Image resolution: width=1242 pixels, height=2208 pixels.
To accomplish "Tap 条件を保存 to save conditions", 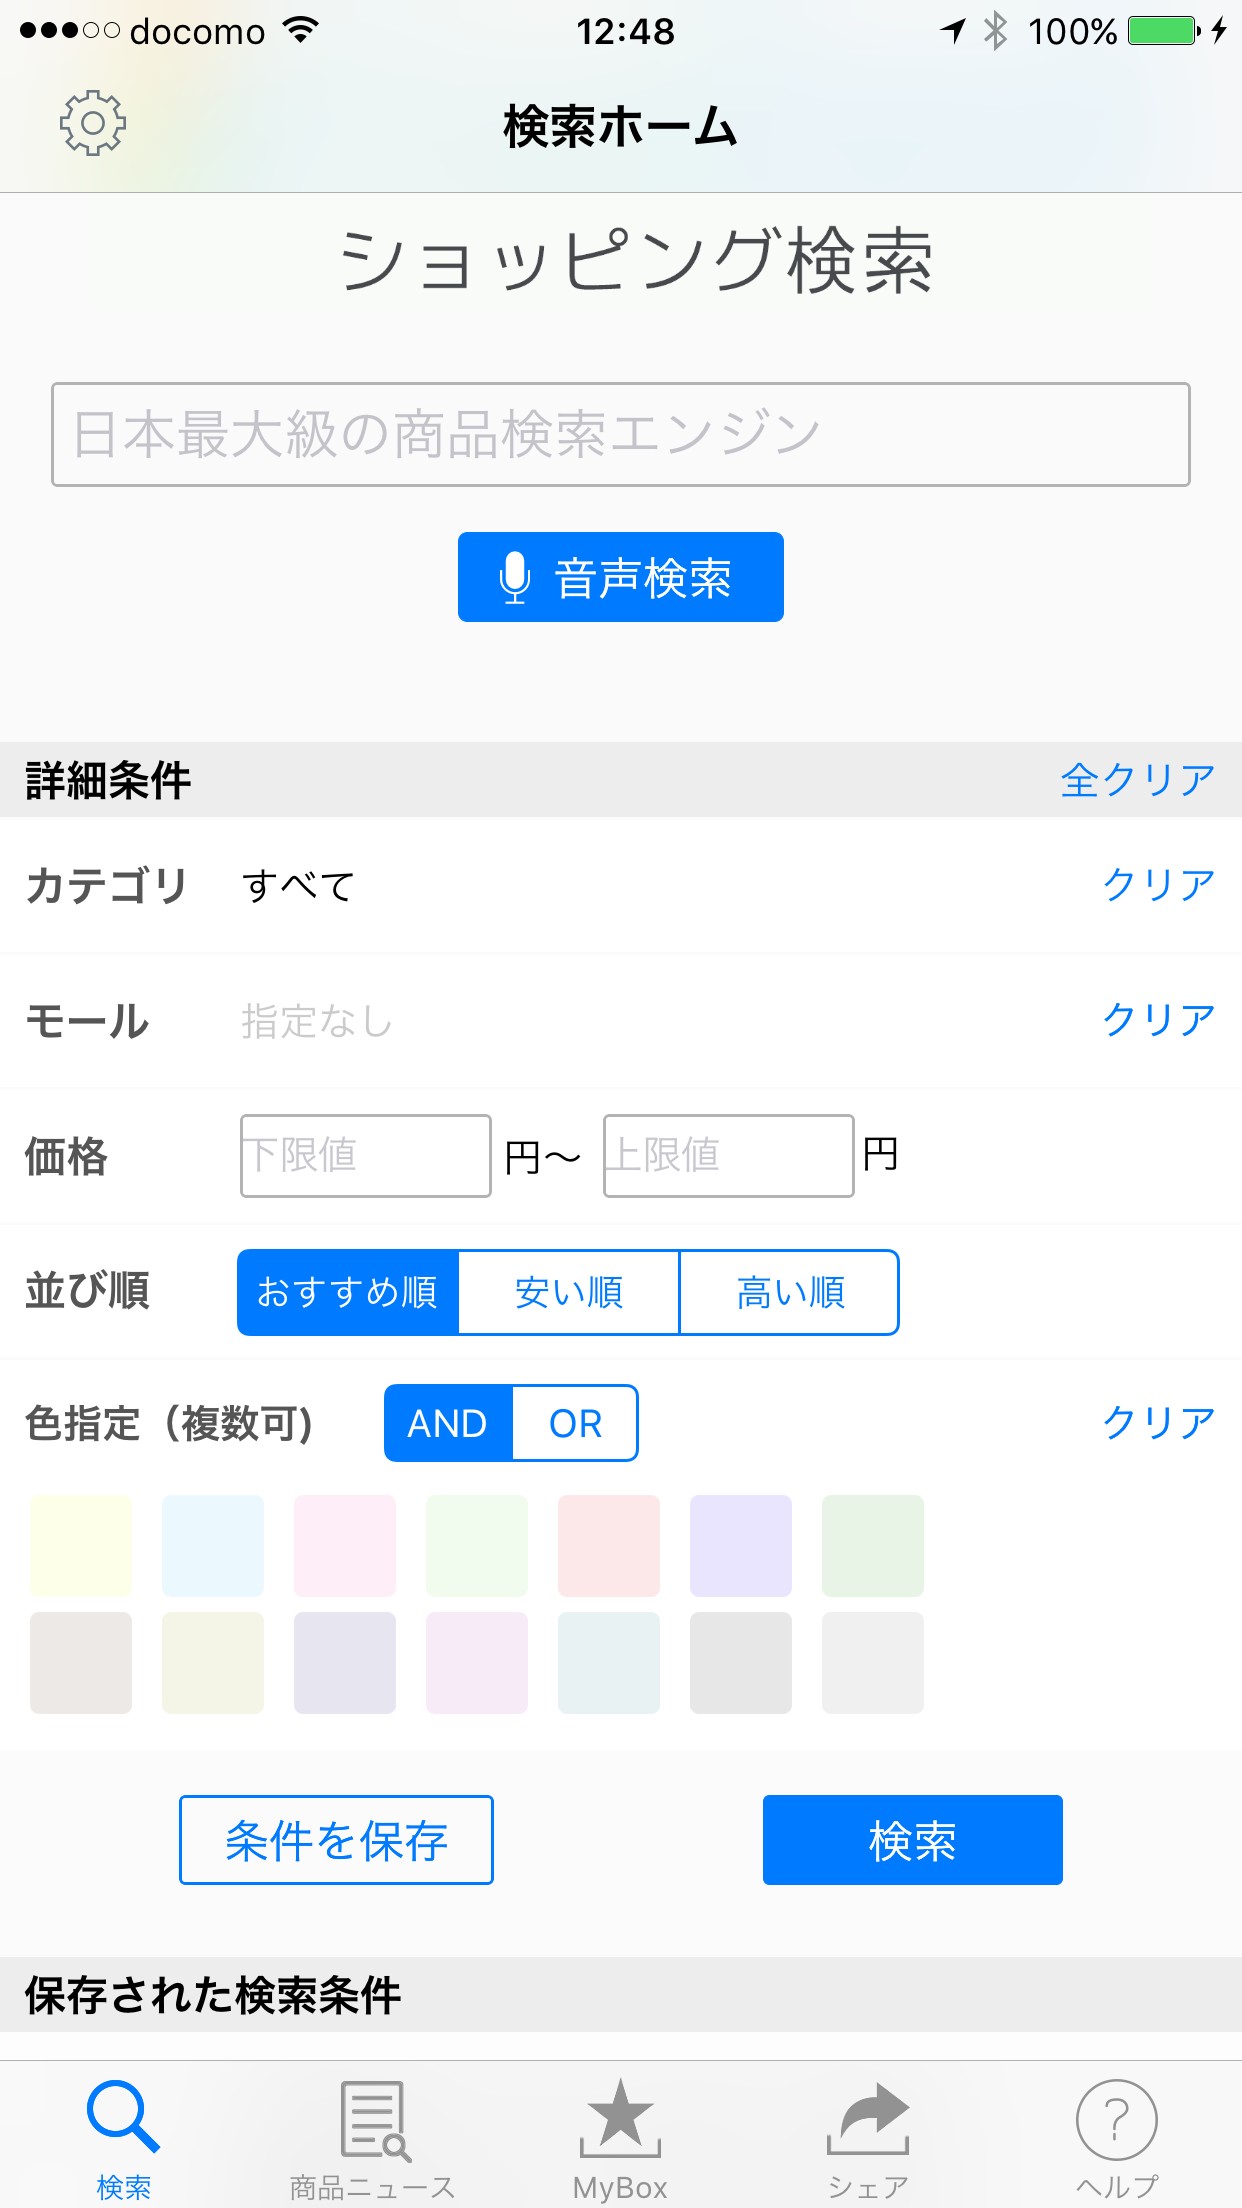I will tap(336, 1840).
